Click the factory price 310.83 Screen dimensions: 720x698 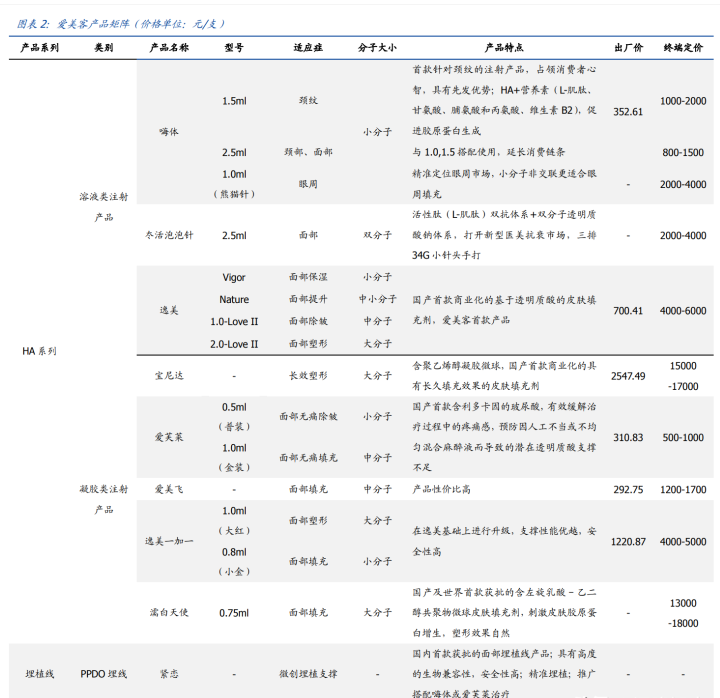tap(628, 438)
